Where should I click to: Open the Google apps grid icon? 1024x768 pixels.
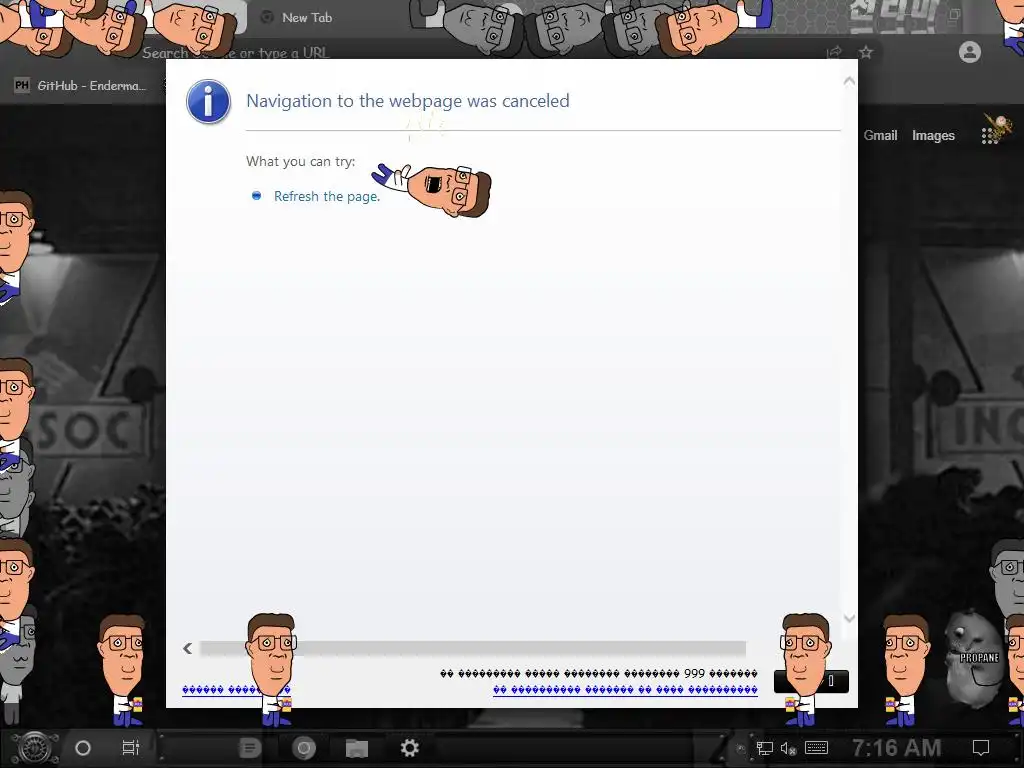coord(990,135)
